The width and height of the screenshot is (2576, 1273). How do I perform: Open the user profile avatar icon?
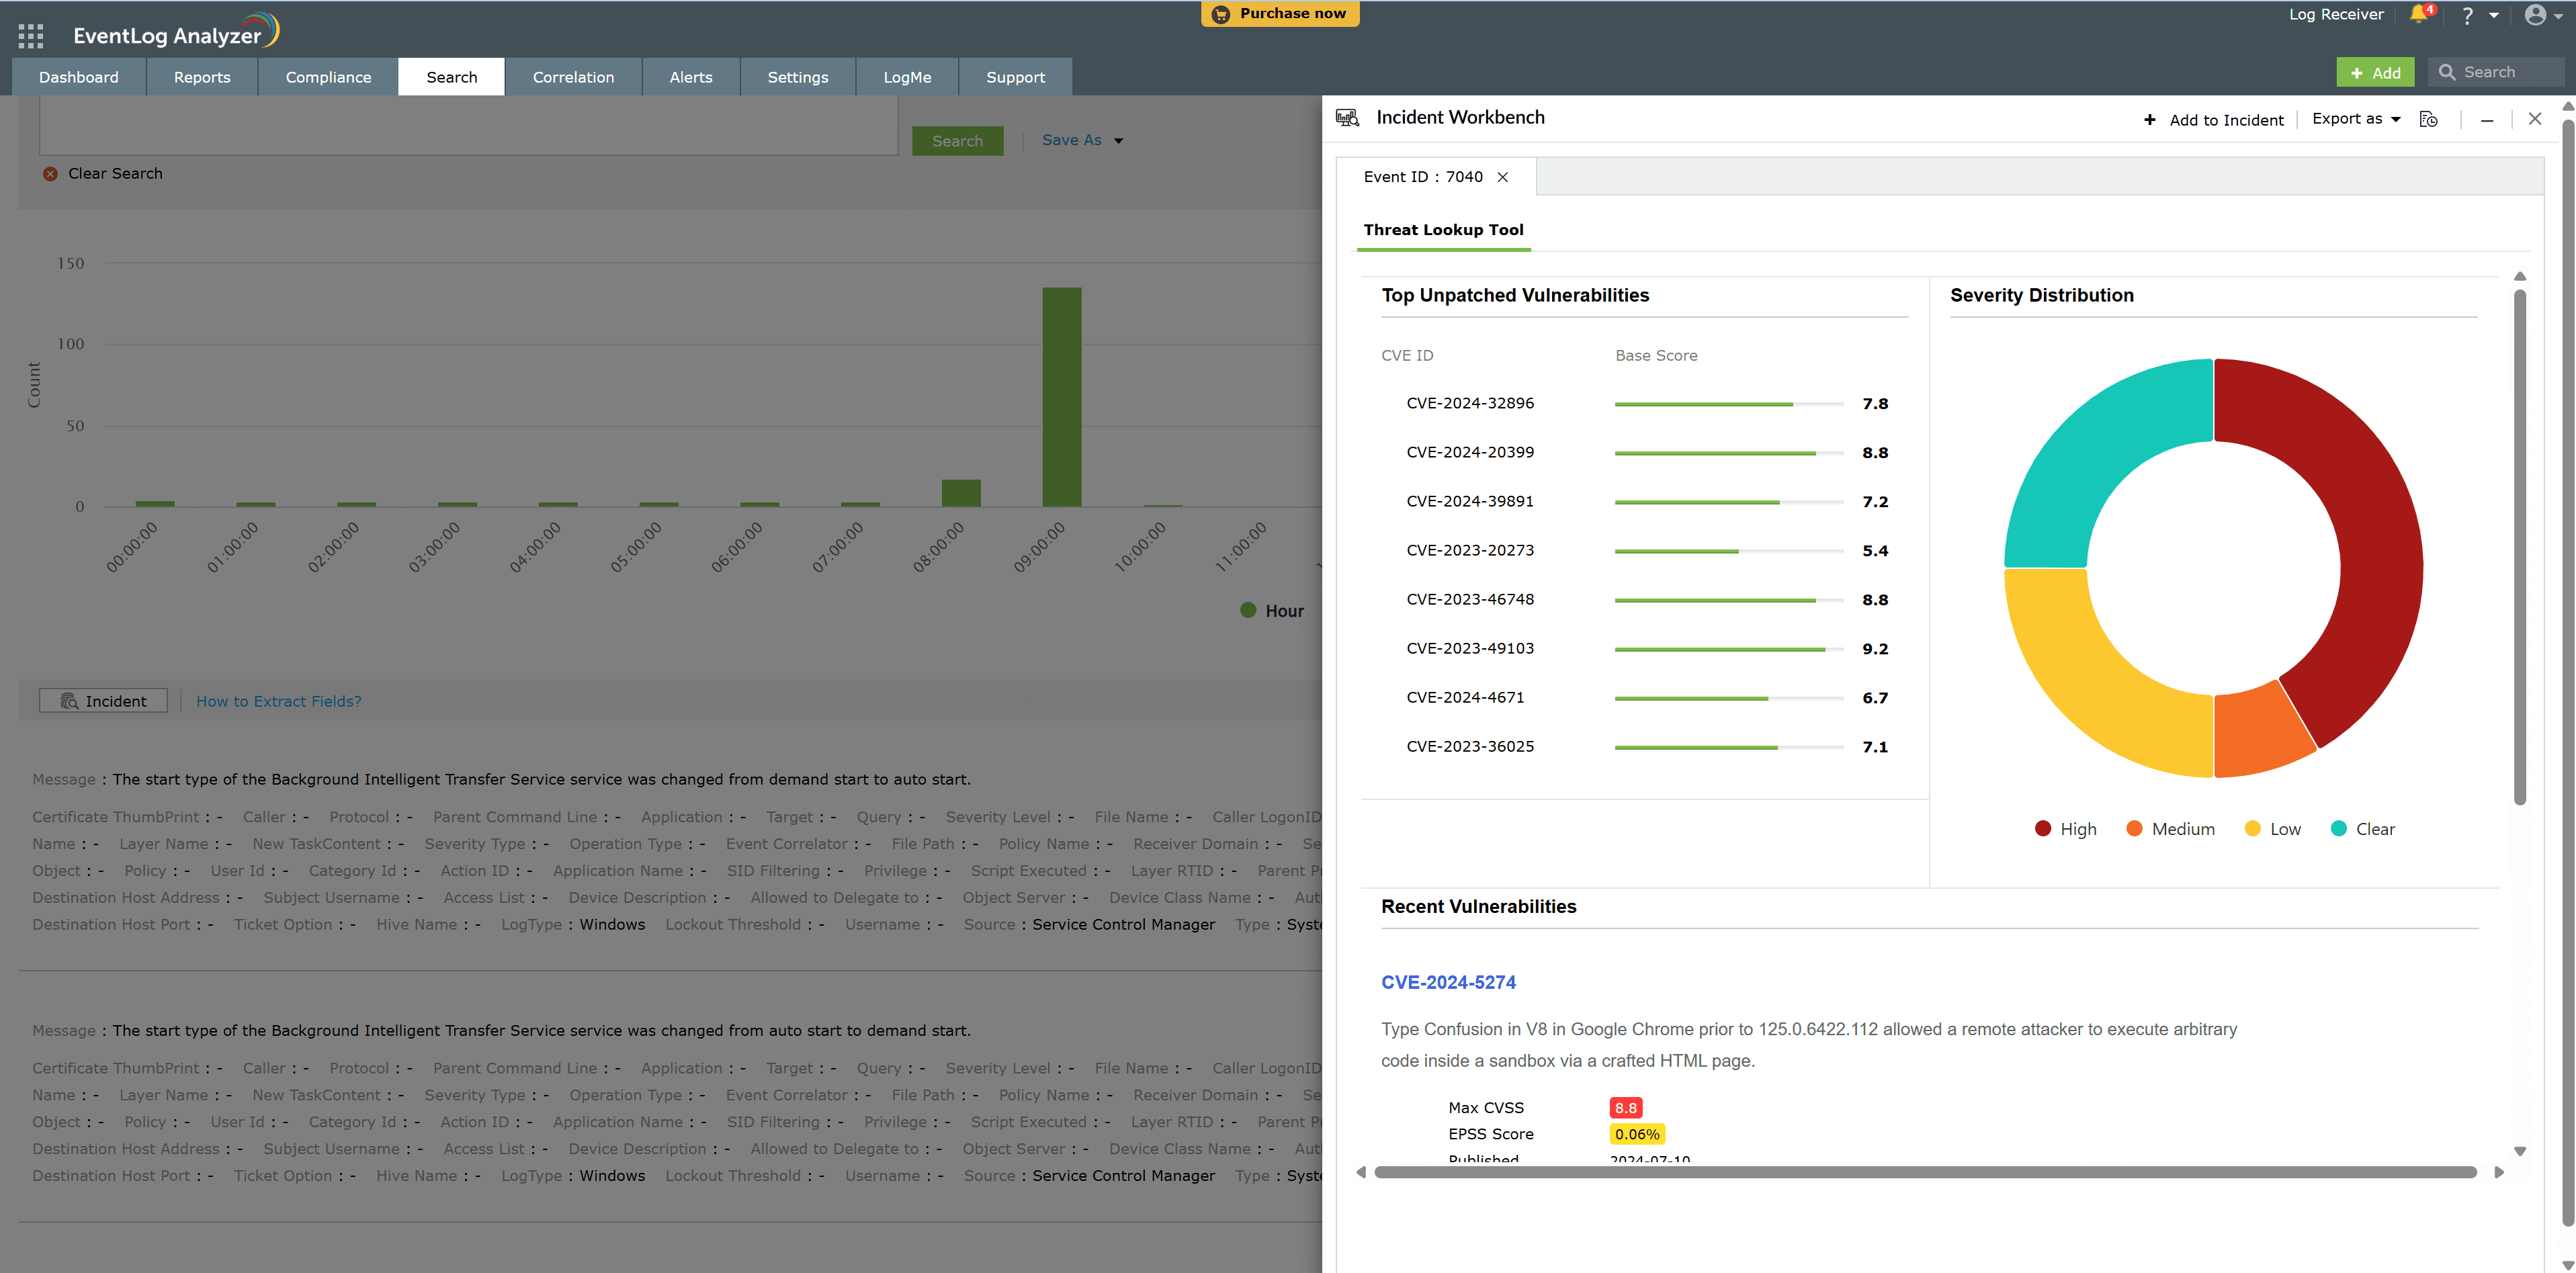point(2535,15)
